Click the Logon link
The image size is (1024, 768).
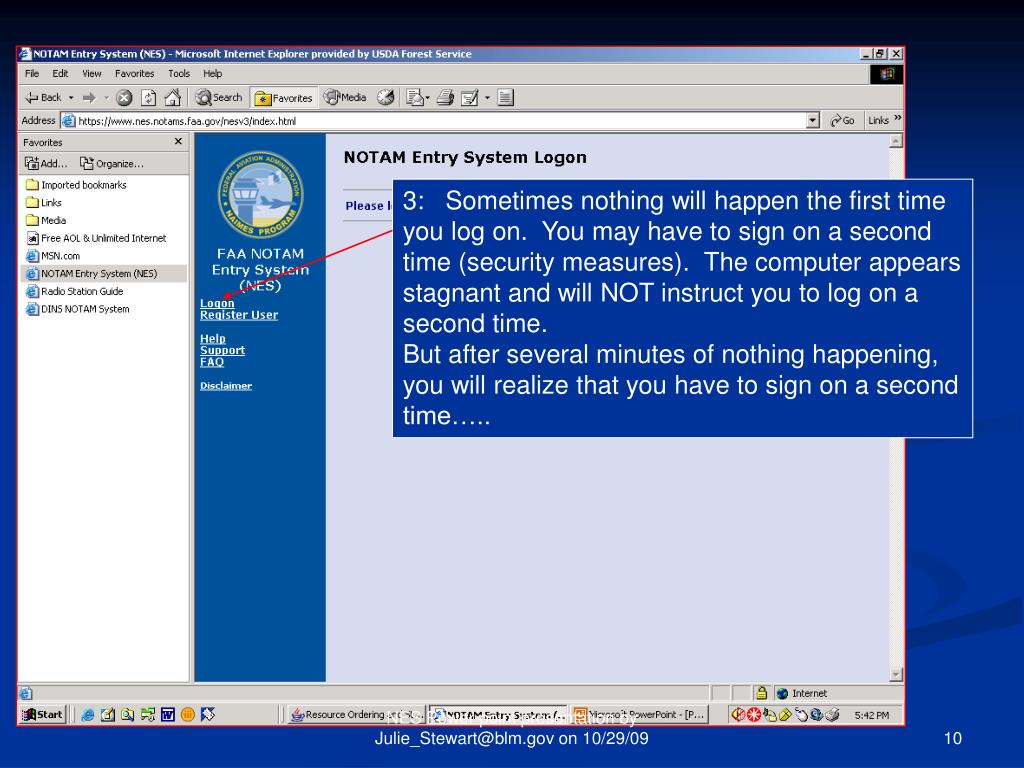pyautogui.click(x=217, y=303)
